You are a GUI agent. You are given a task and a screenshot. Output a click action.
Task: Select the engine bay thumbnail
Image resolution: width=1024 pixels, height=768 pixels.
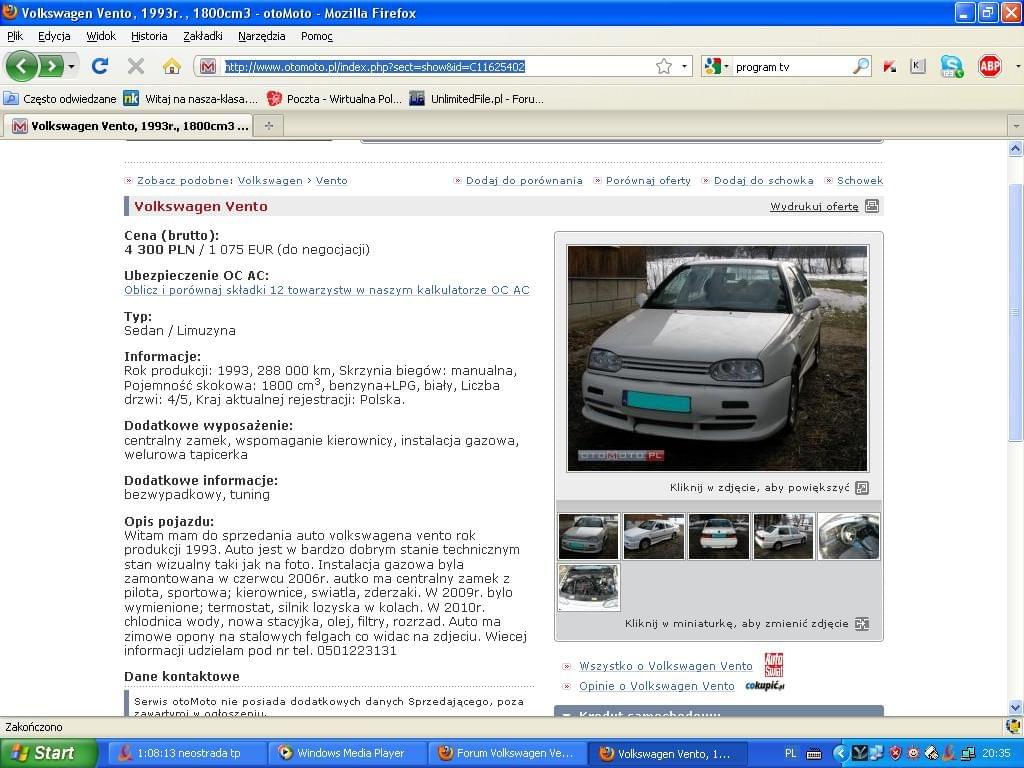tap(588, 588)
